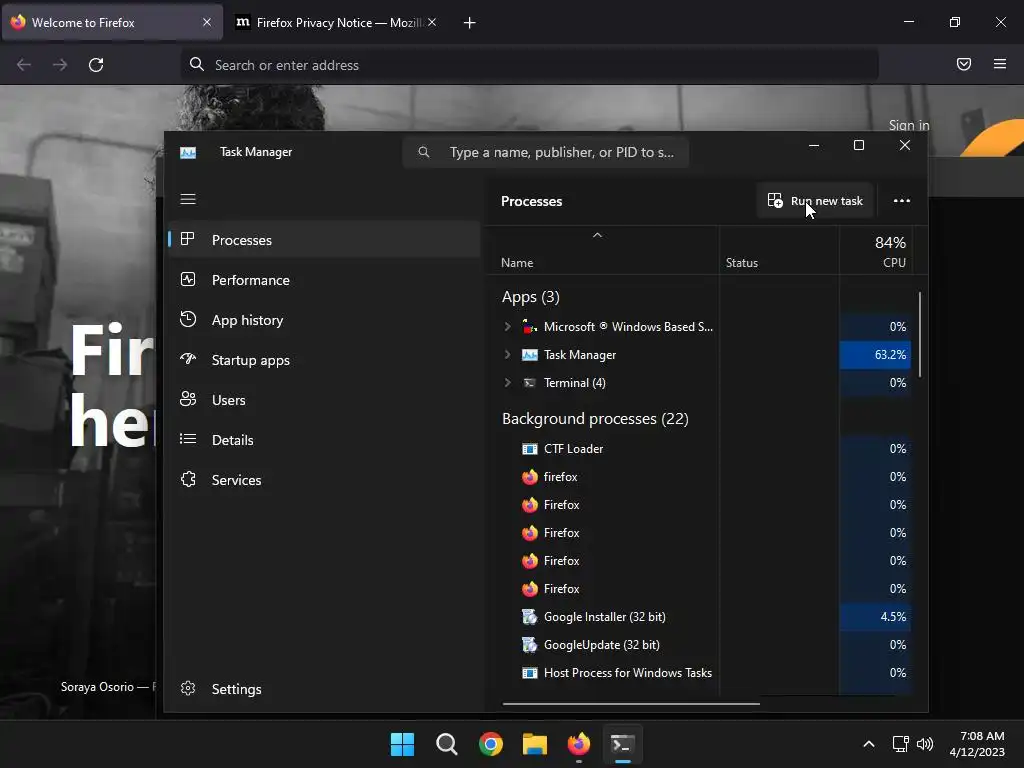Click the Firefox icon on taskbar
1024x768 pixels.
coord(579,744)
